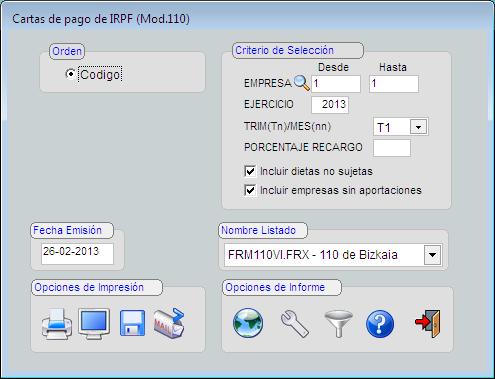Image resolution: width=495 pixels, height=379 pixels.
Task: Open the TRIM/MES dropdown showing T1
Action: pyautogui.click(x=418, y=127)
